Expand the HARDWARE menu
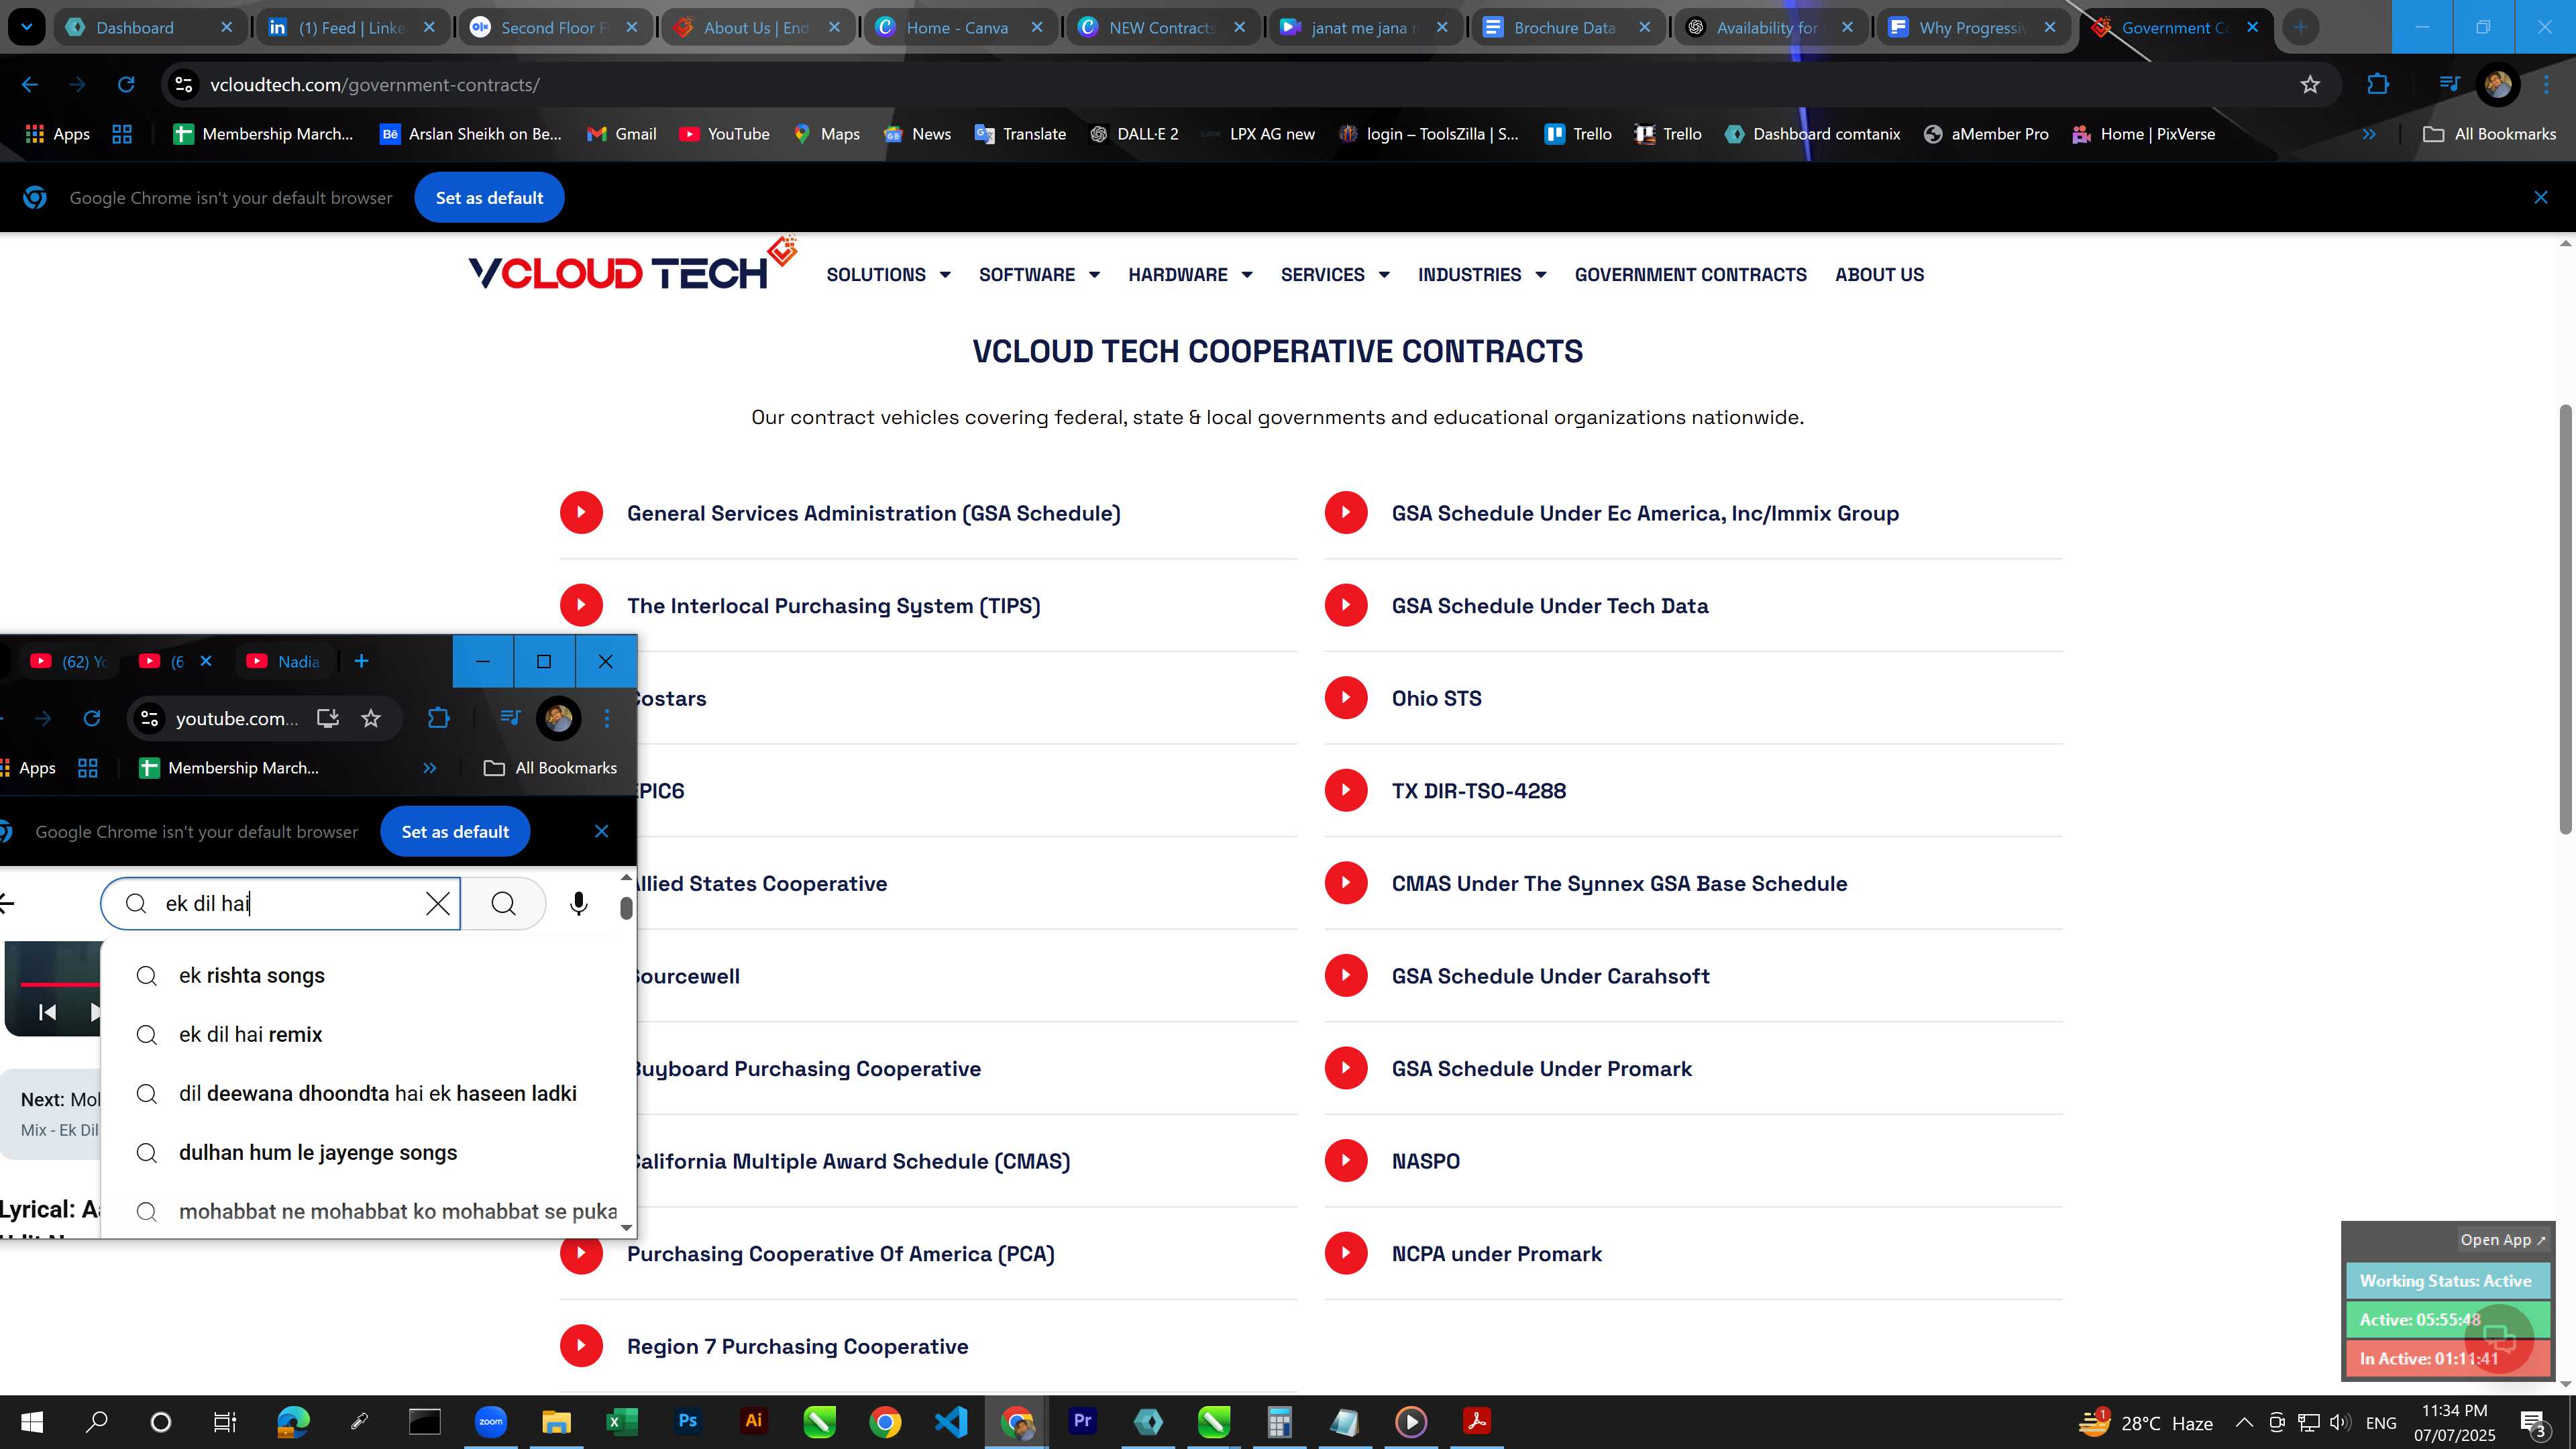Screen dimensions: 2576x1449 click(x=1190, y=275)
